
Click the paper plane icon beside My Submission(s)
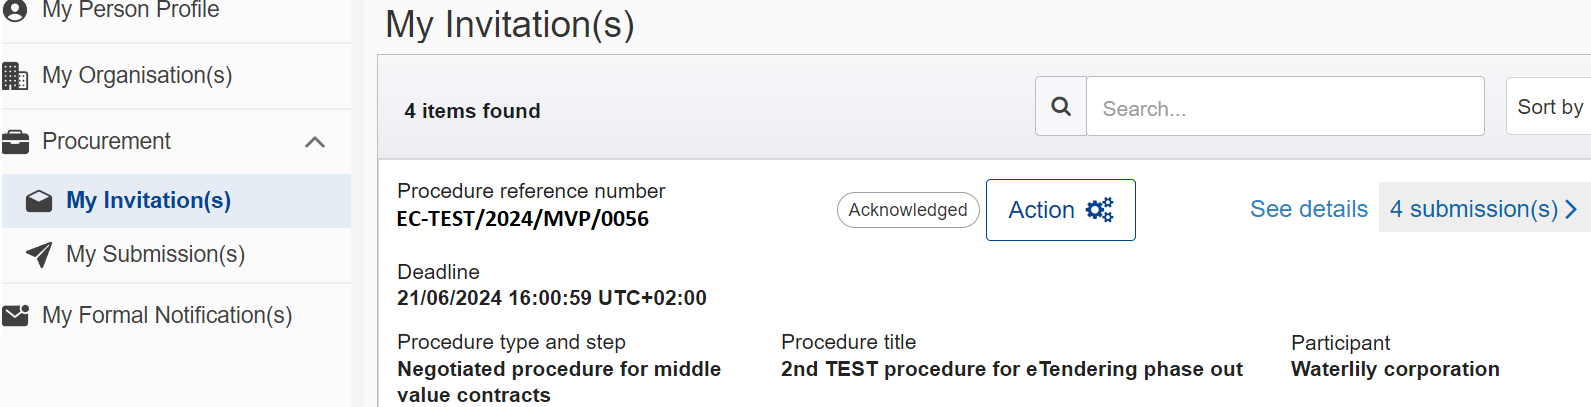[39, 255]
